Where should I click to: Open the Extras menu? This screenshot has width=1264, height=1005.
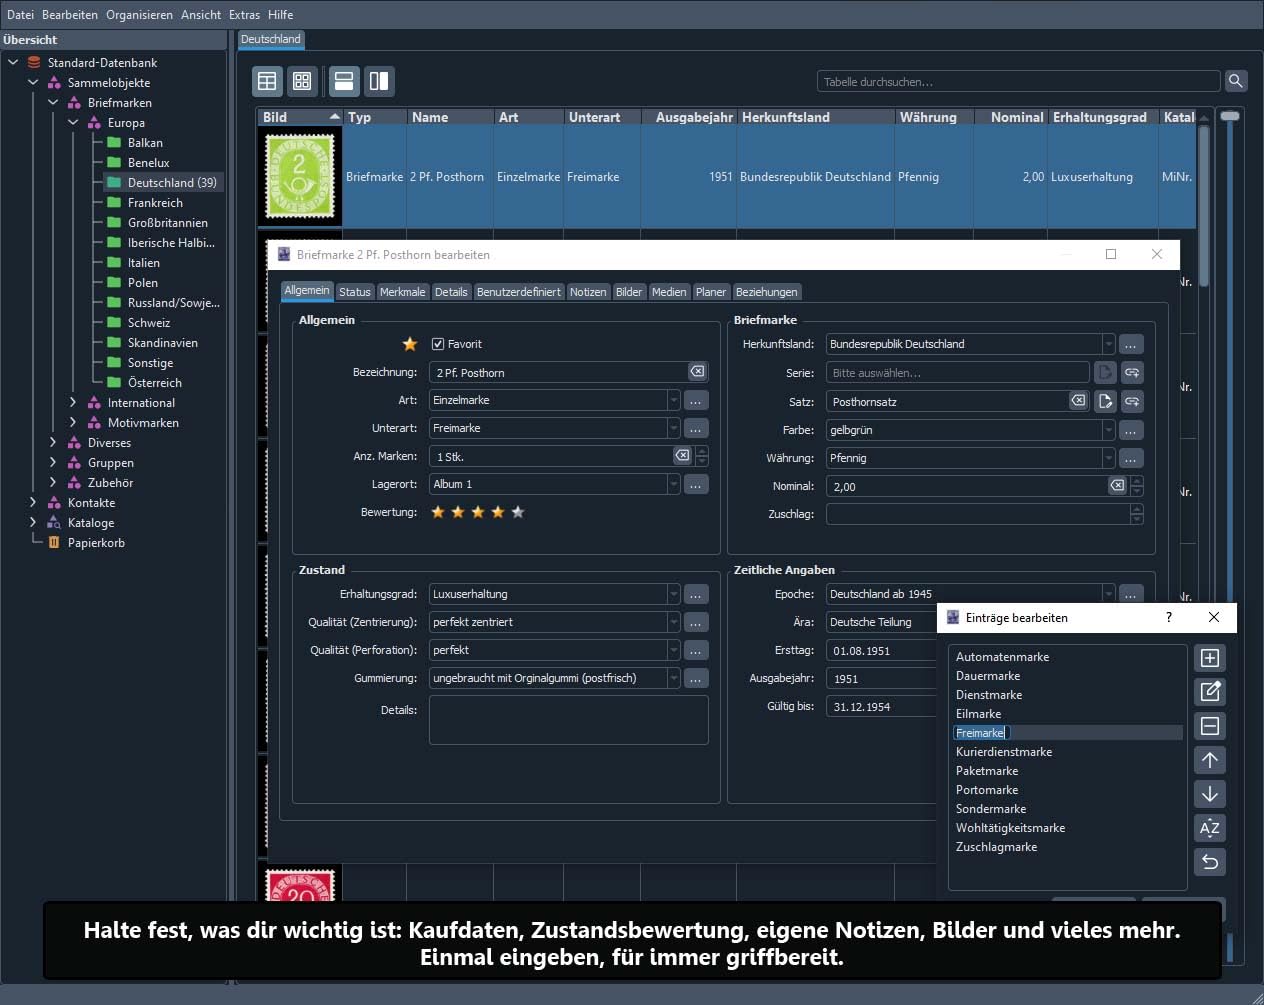click(x=244, y=14)
